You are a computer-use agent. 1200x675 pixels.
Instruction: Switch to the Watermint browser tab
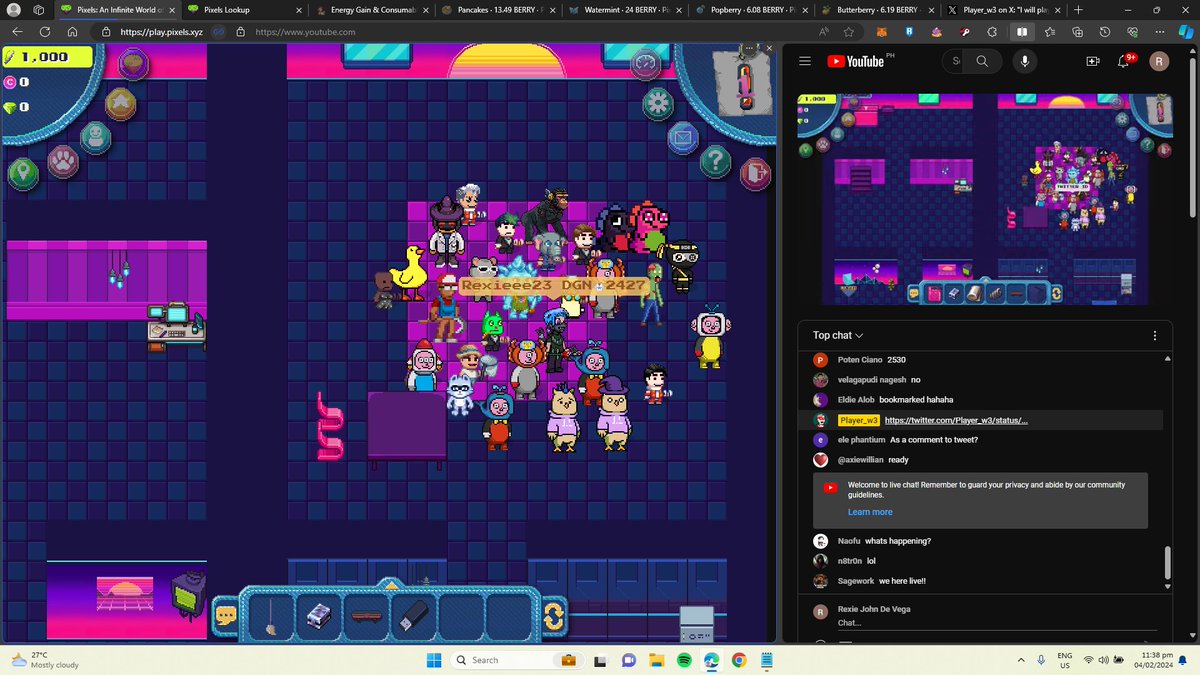point(623,9)
